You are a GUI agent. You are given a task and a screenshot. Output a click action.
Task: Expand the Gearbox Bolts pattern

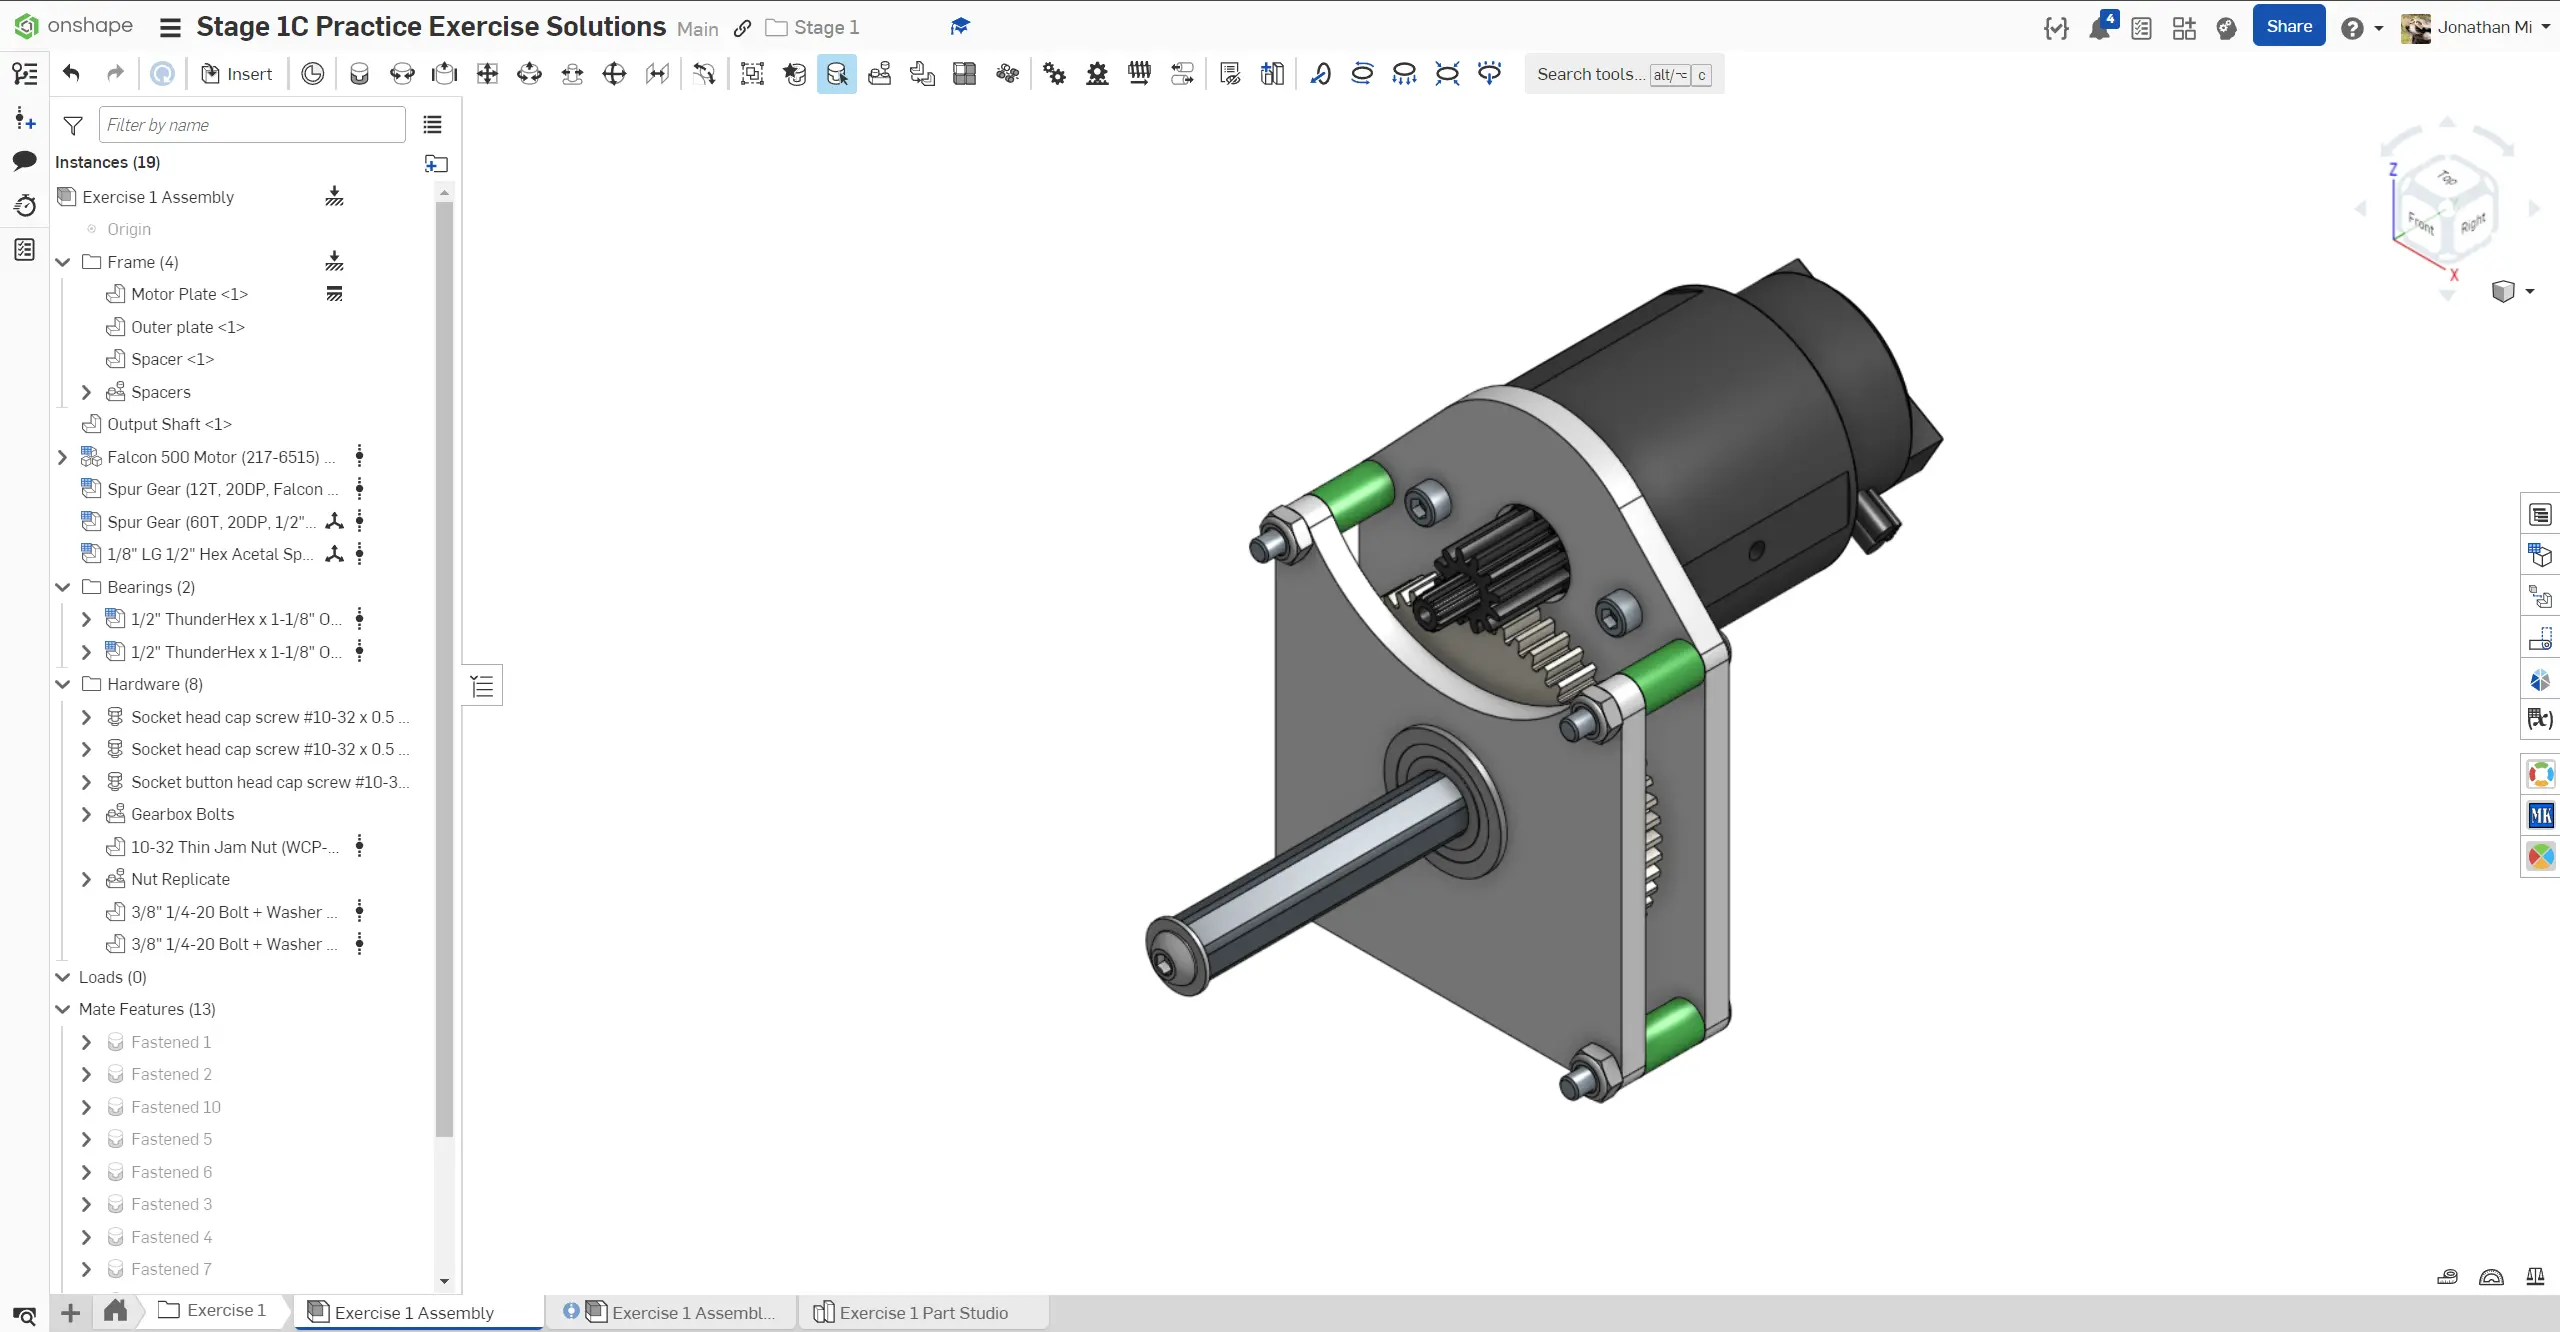(86, 814)
